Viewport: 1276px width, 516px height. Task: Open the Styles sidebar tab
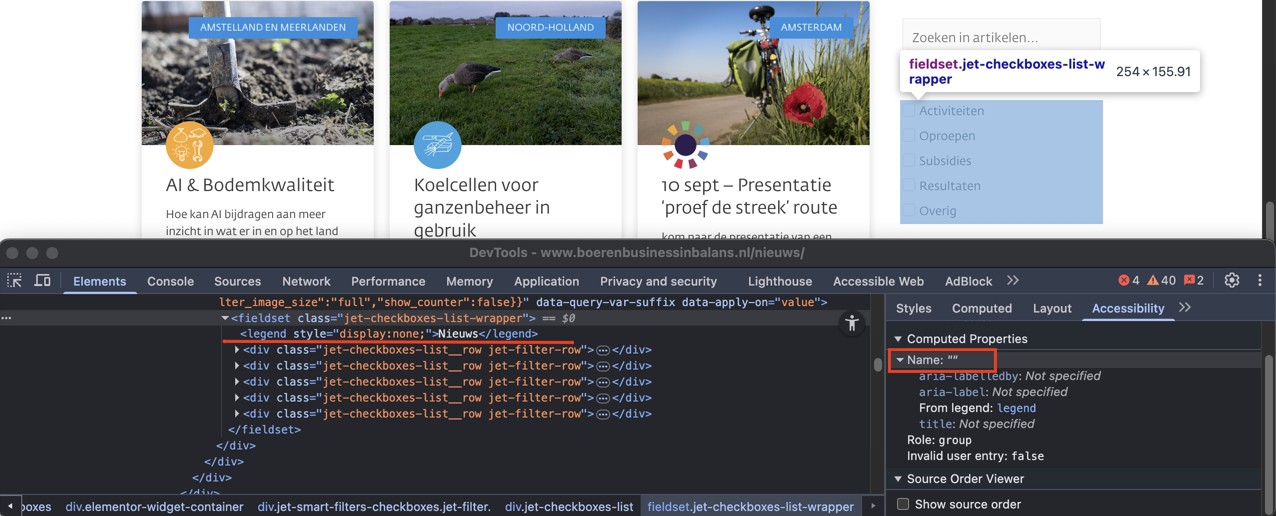coord(913,308)
